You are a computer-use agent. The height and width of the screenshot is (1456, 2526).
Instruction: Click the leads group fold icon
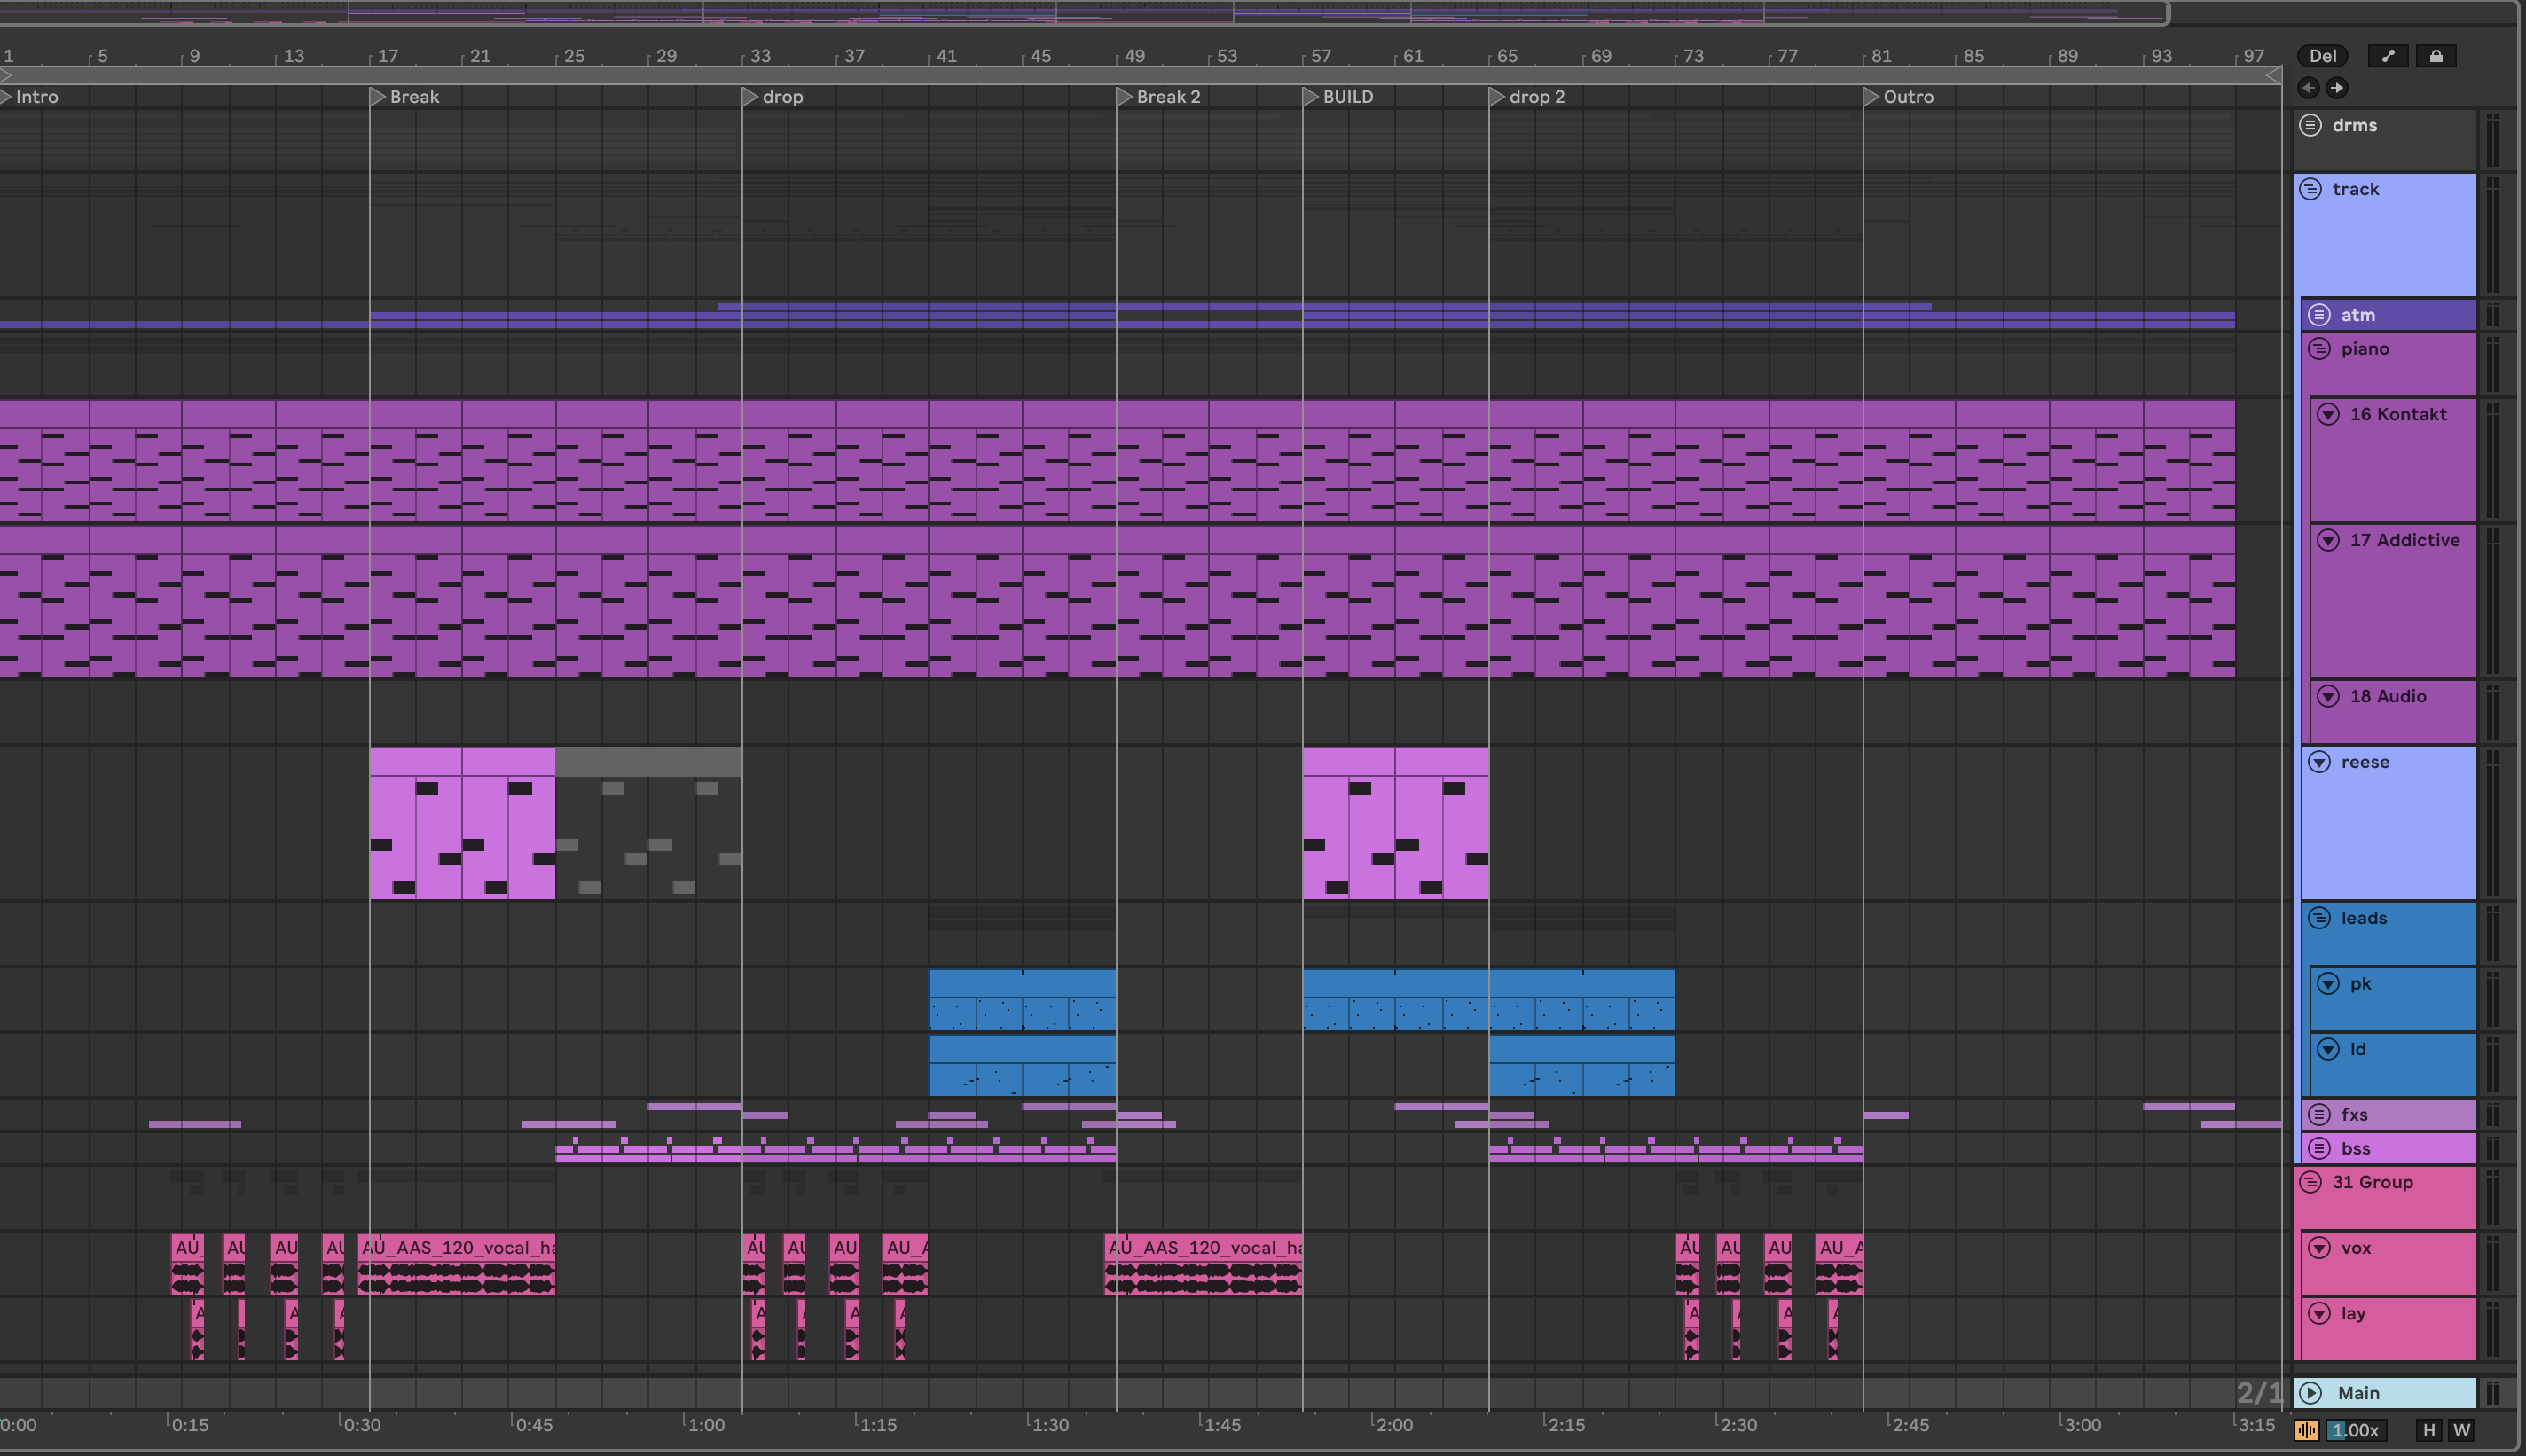coord(2320,918)
